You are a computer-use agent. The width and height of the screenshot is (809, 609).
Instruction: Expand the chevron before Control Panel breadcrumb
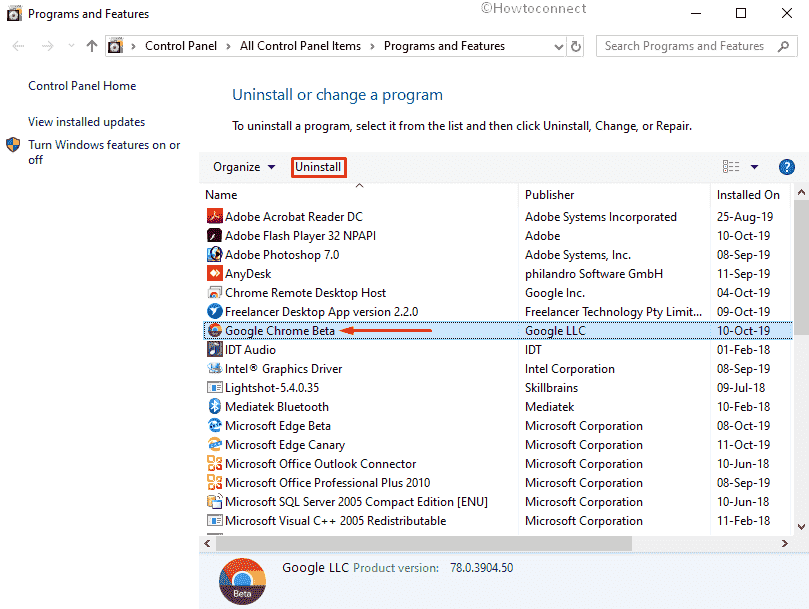(x=133, y=46)
